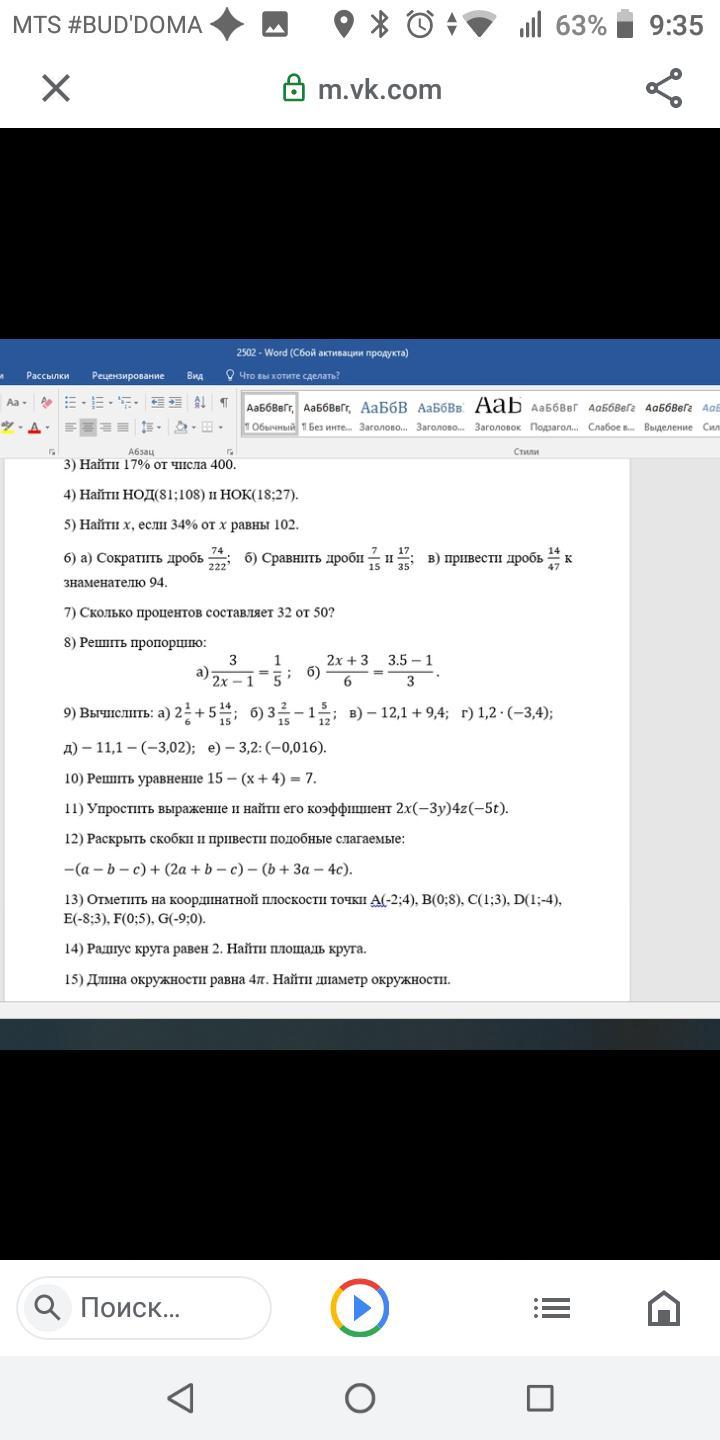This screenshot has height=1440, width=720.
Task: Decrease paragraph indent
Action: pos(158,402)
